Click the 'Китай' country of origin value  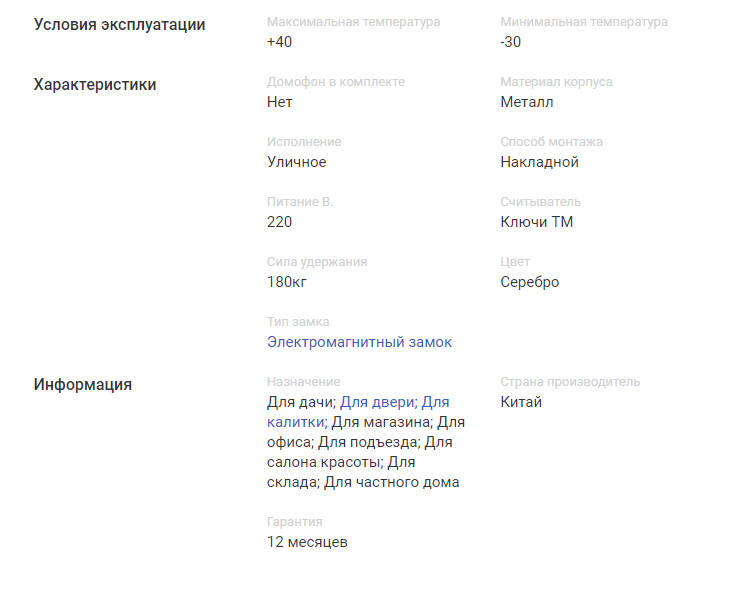click(521, 402)
